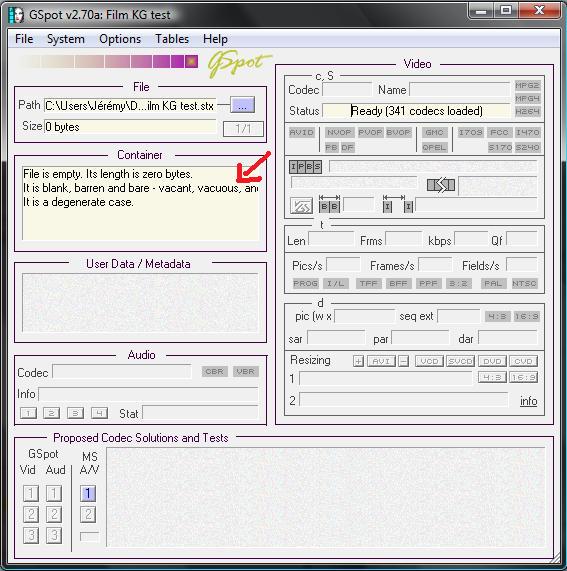Click the Resizing CVD button

pyautogui.click(x=523, y=361)
